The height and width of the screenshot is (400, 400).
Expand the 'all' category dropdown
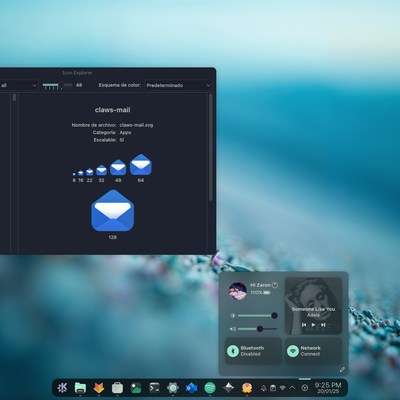coord(18,85)
